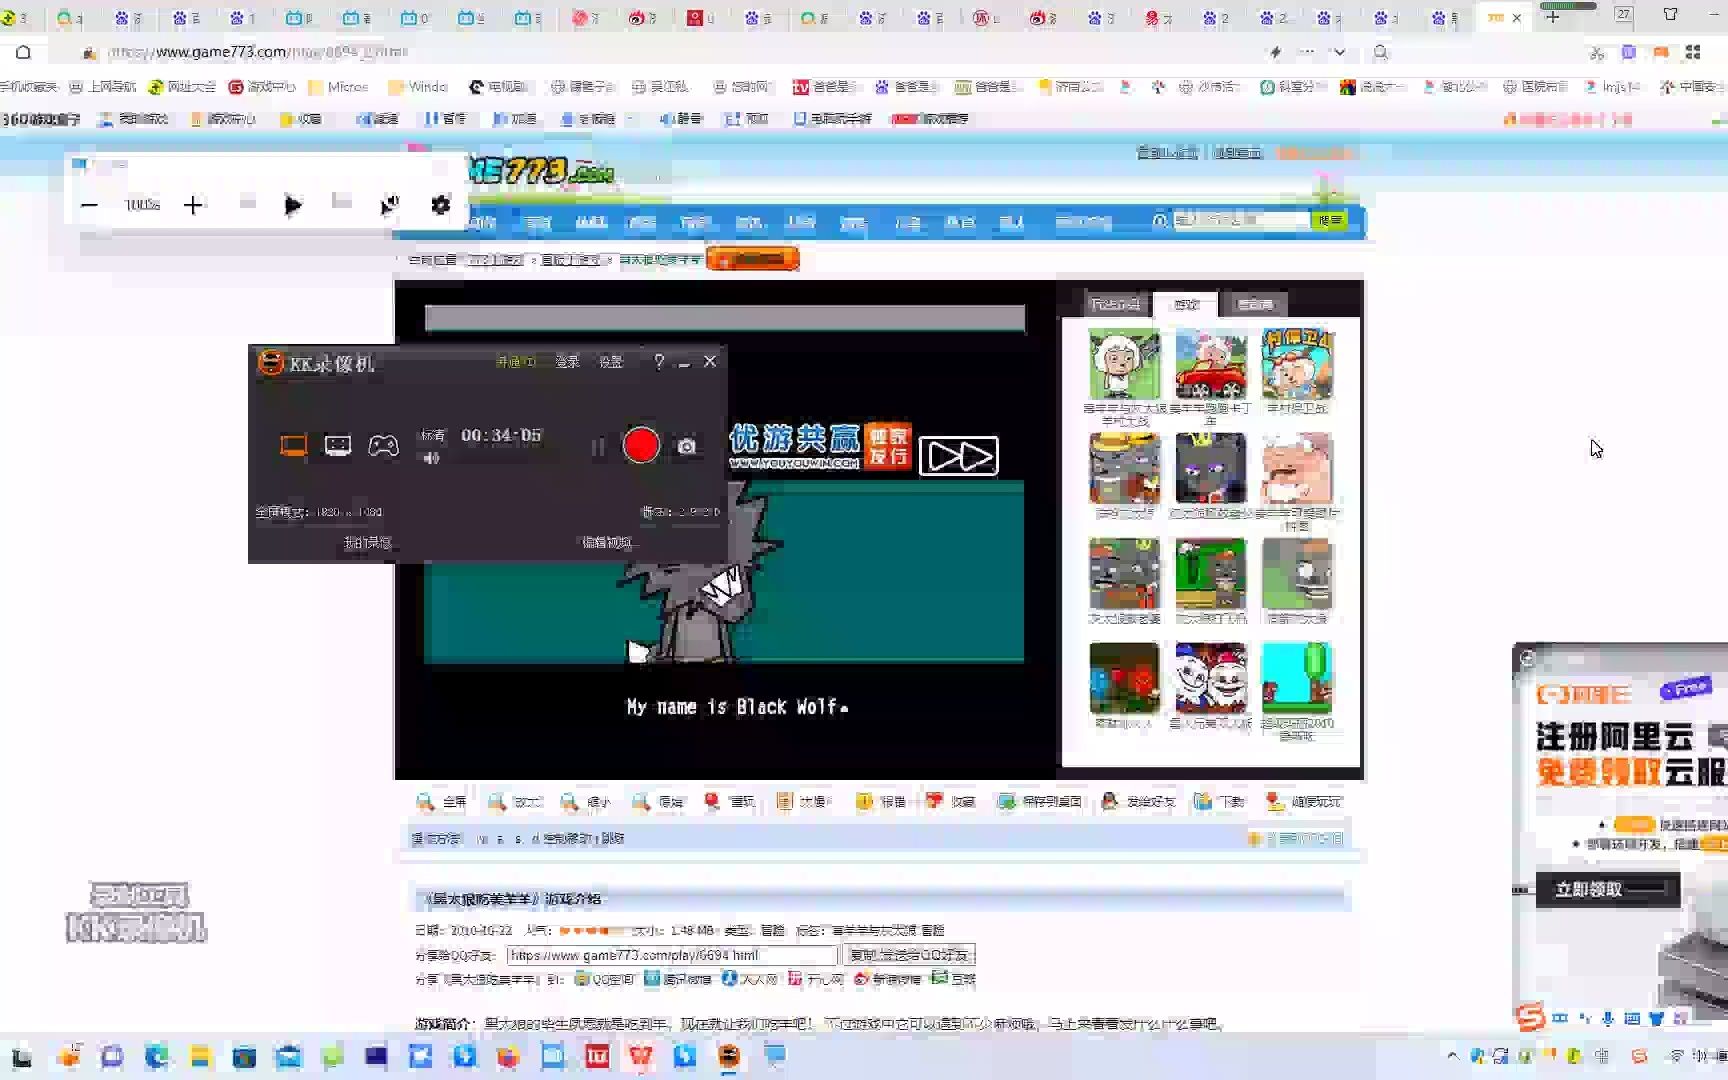This screenshot has width=1728, height=1080.
Task: Open the browser address bar dropdown chevron
Action: 1339,52
